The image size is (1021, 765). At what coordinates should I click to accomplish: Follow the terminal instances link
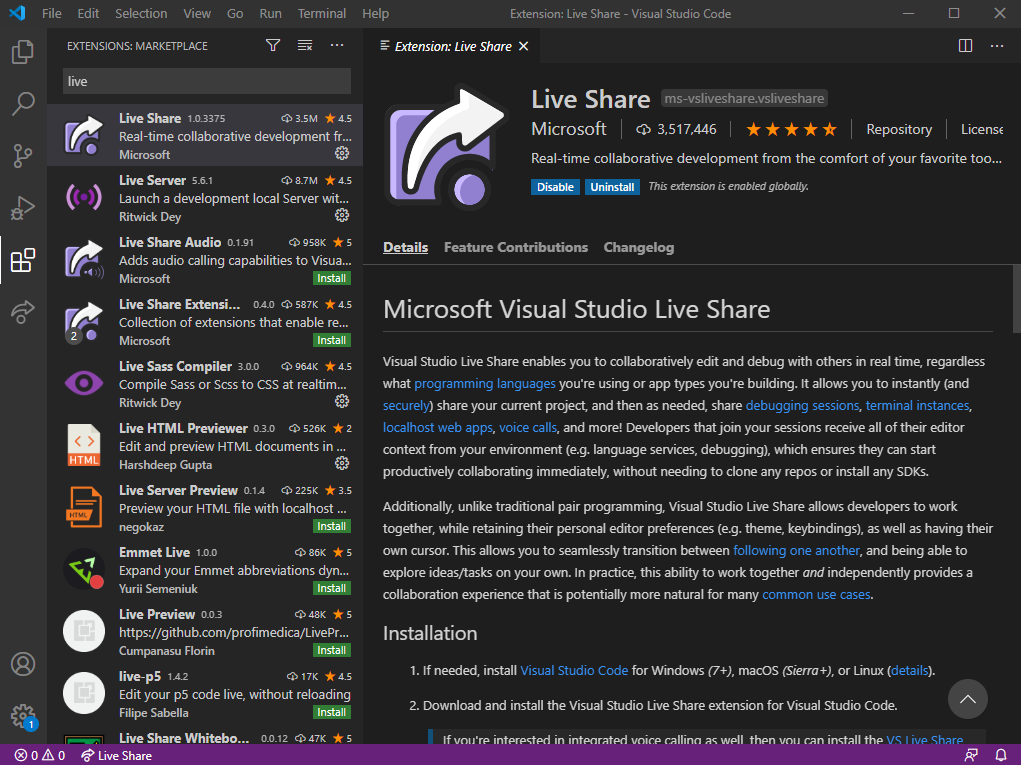point(917,406)
